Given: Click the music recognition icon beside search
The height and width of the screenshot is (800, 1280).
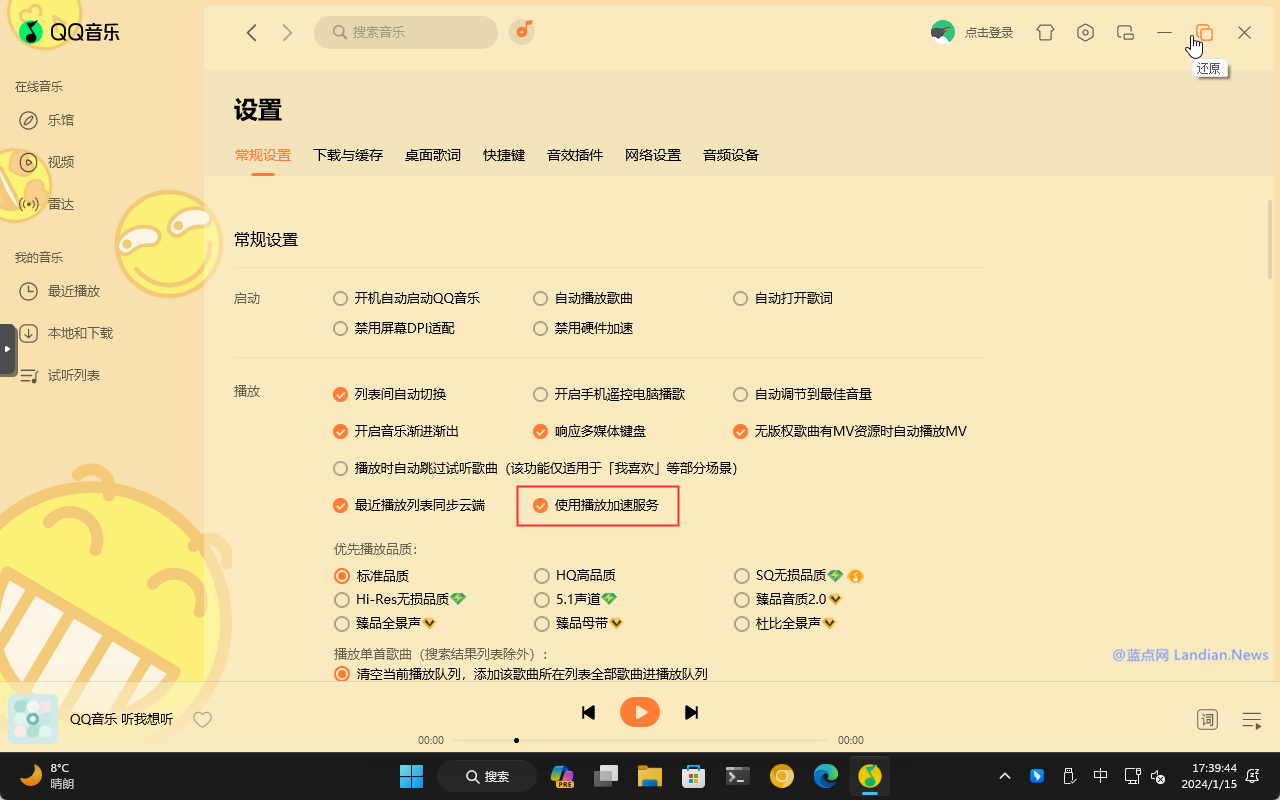Looking at the screenshot, I should [522, 32].
